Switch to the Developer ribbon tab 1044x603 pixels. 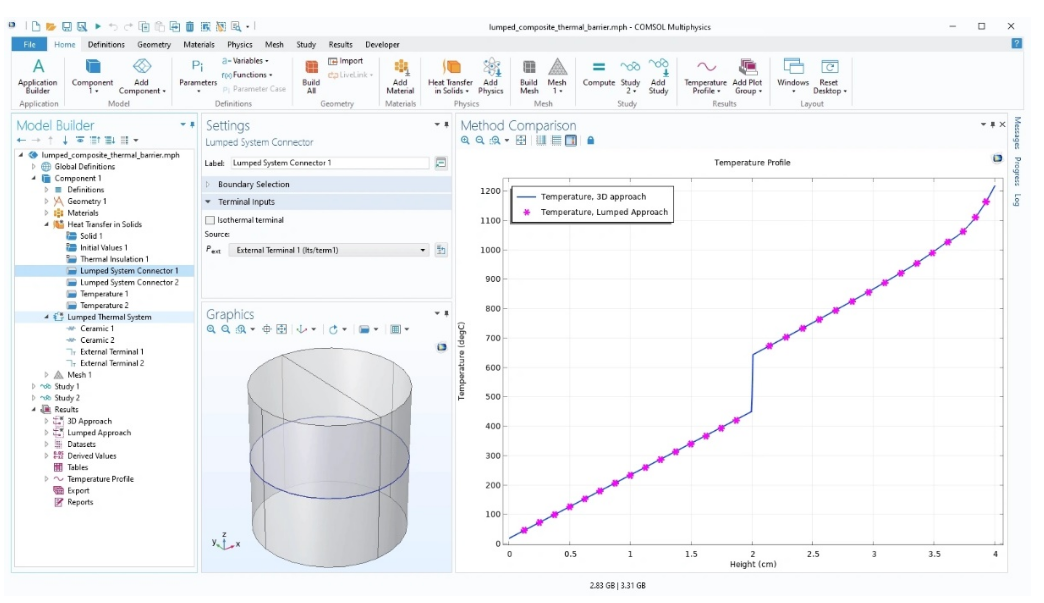382,44
